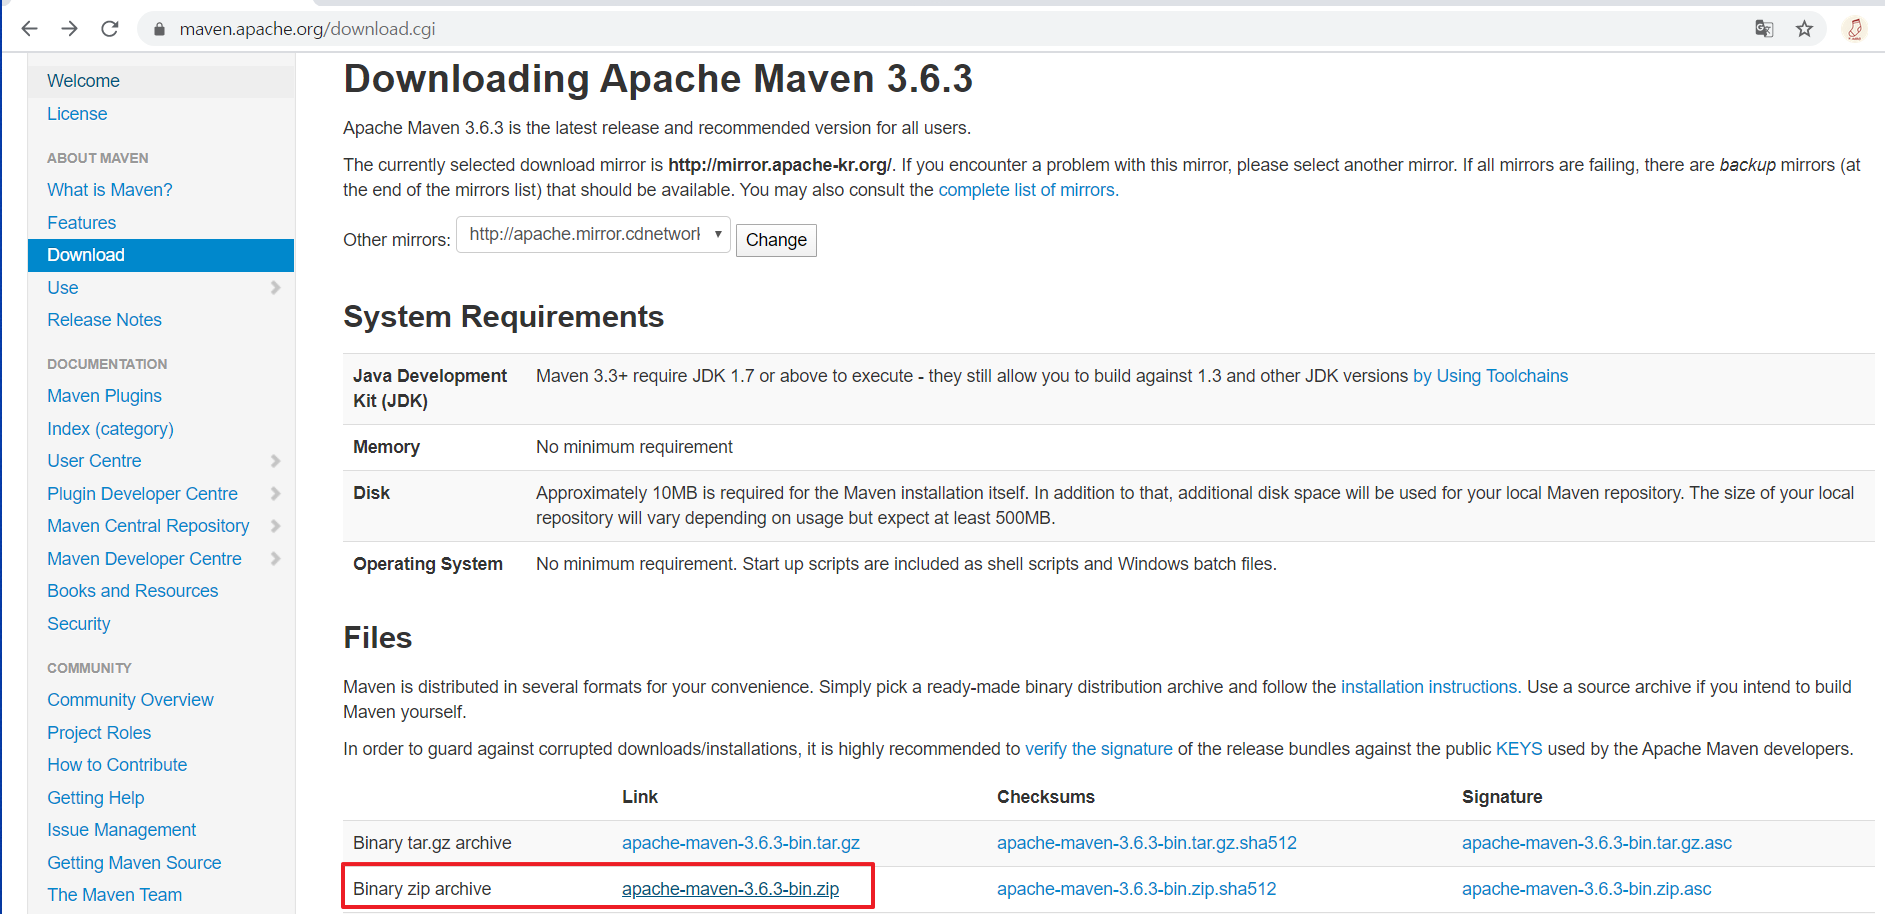The height and width of the screenshot is (914, 1885).
Task: Click the Change mirror button
Action: [x=776, y=240]
